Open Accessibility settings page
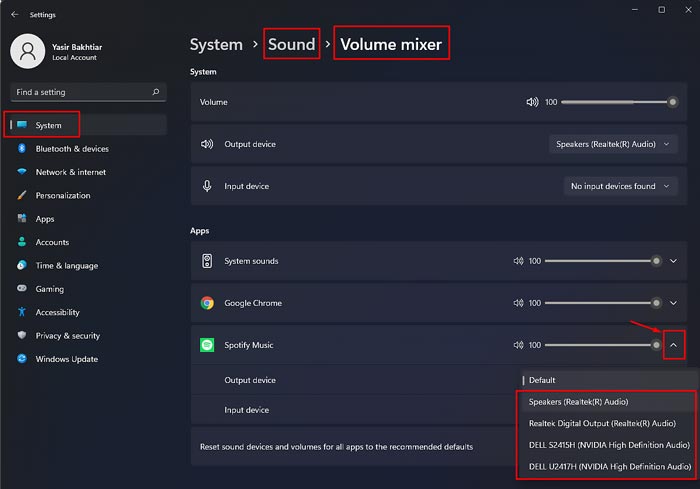This screenshot has height=489, width=700. click(88, 312)
